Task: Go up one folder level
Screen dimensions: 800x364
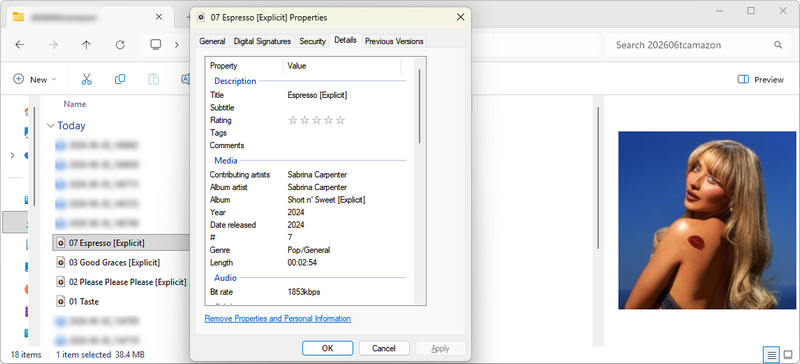Action: (86, 45)
